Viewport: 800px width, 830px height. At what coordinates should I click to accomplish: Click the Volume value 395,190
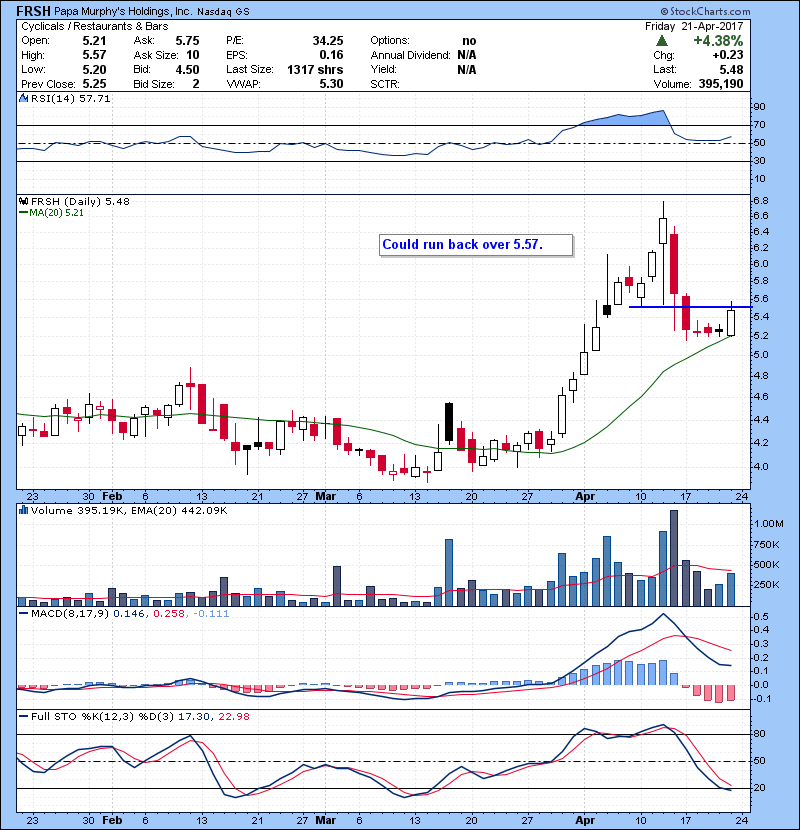(x=721, y=84)
